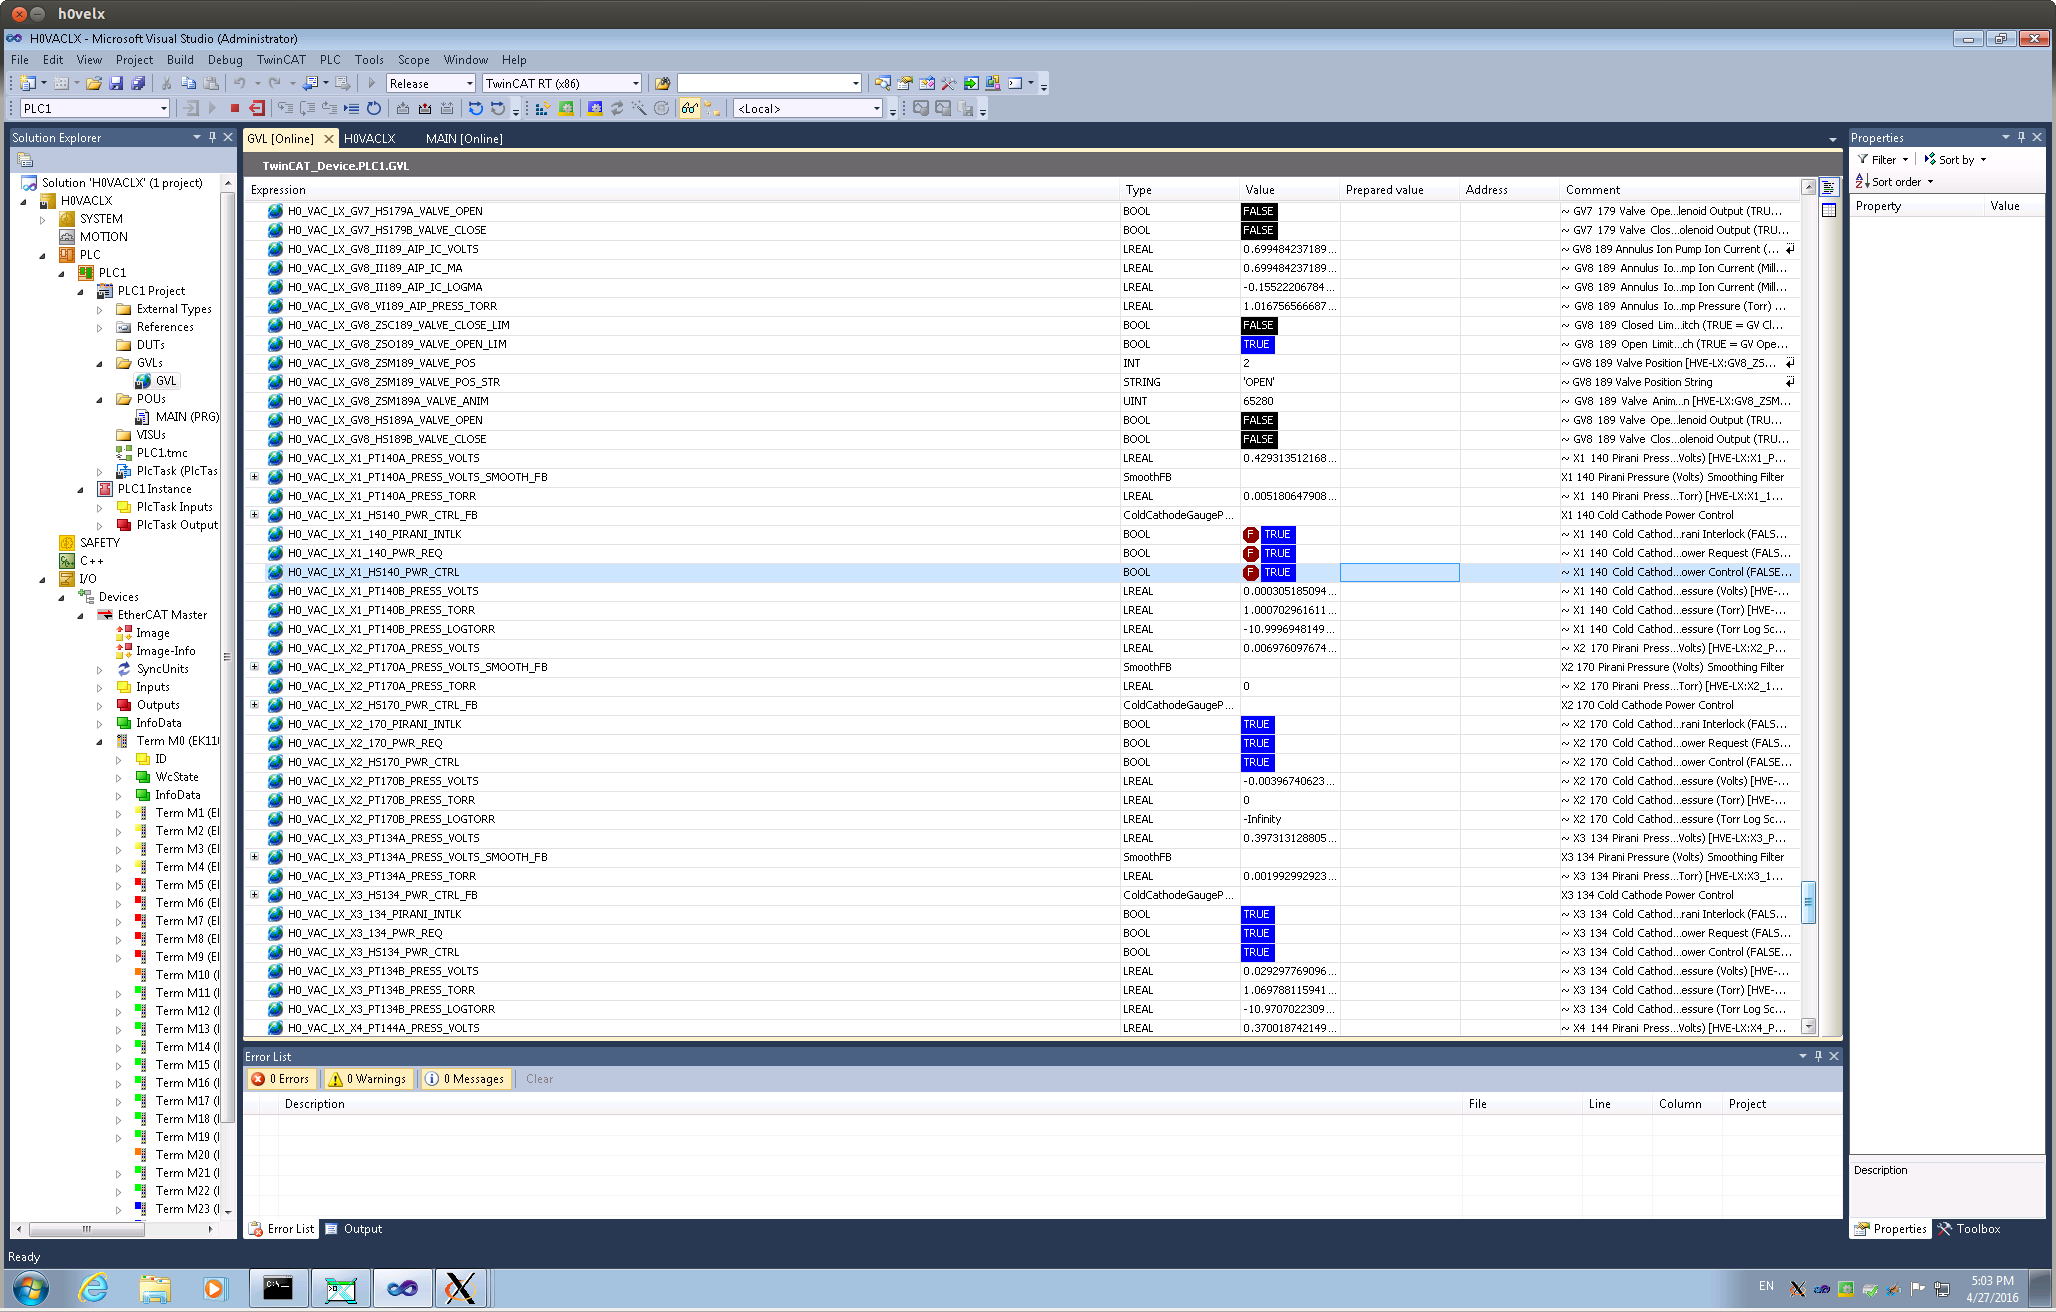
Task: Click the Activate Configuration TwinCAT icon
Action: (542, 108)
